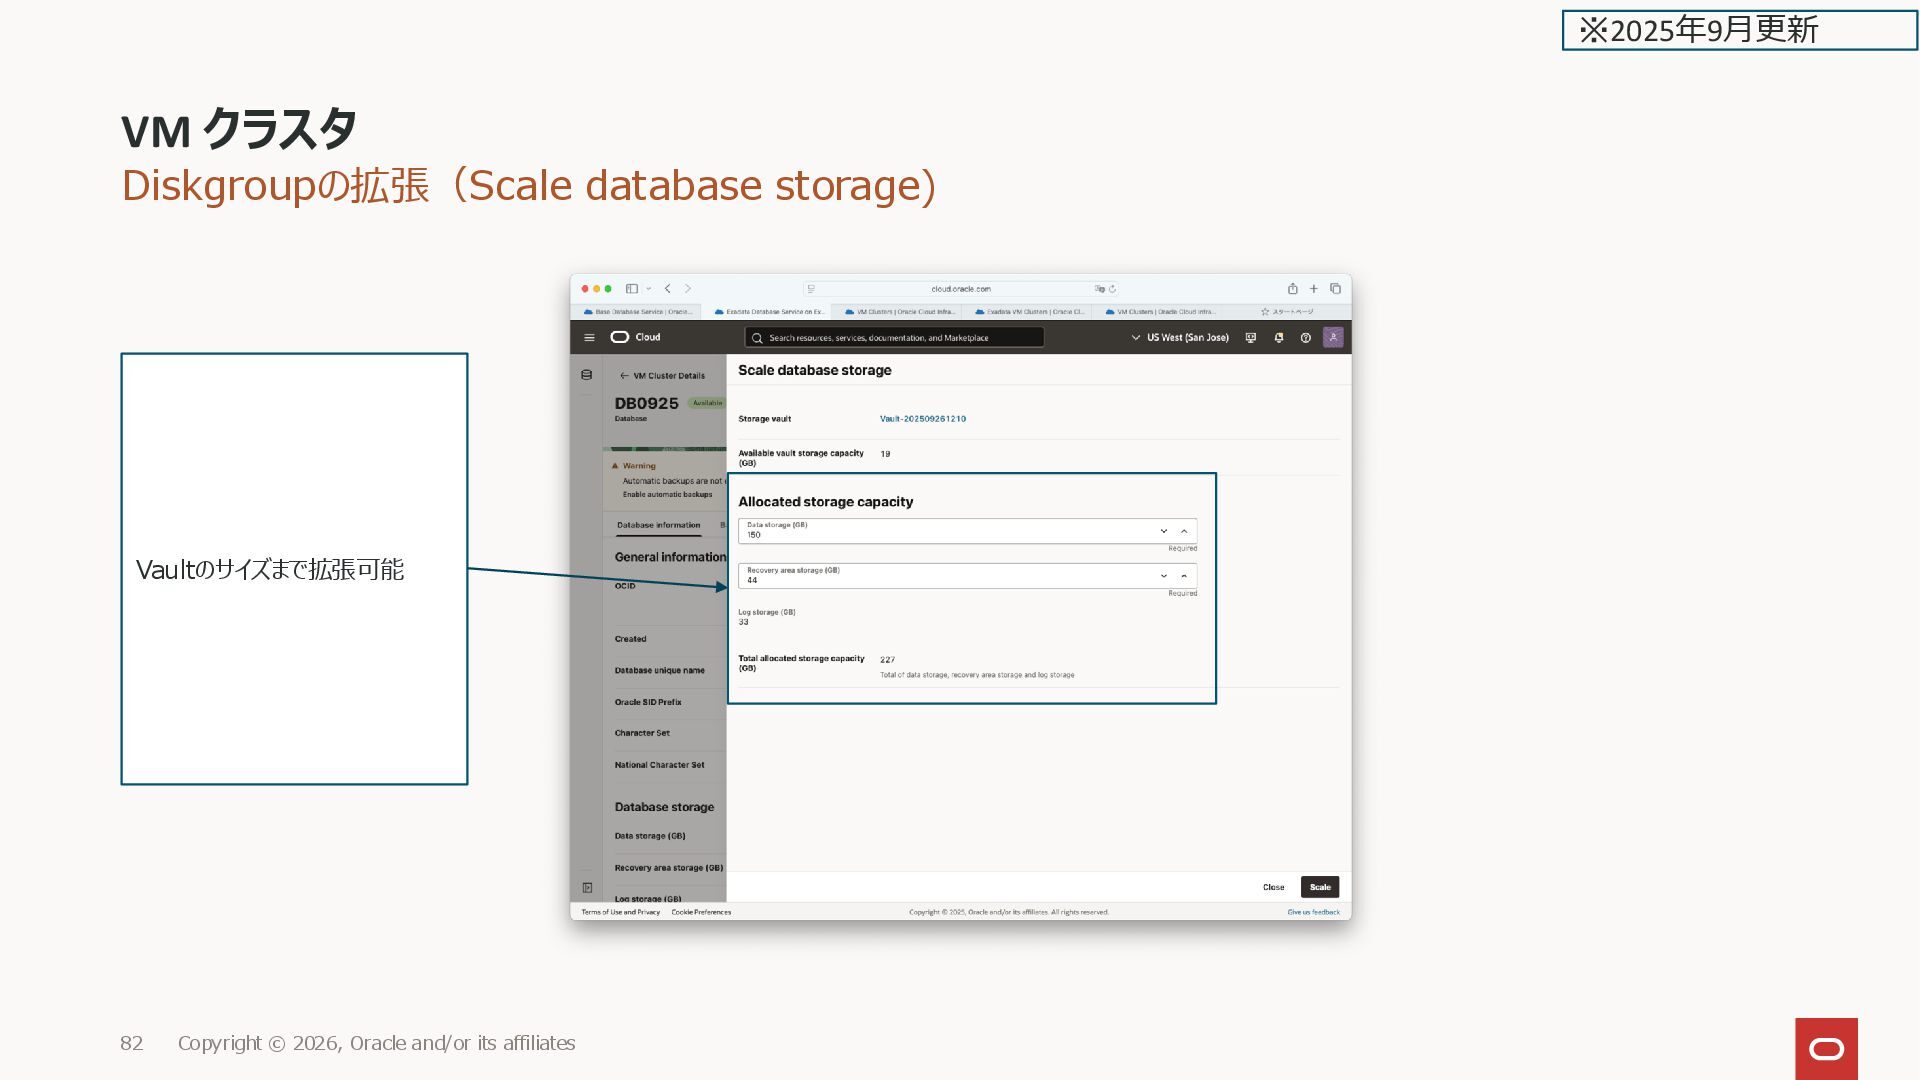1920x1080 pixels.
Task: Open the Vault-202509261210 link
Action: click(x=922, y=419)
